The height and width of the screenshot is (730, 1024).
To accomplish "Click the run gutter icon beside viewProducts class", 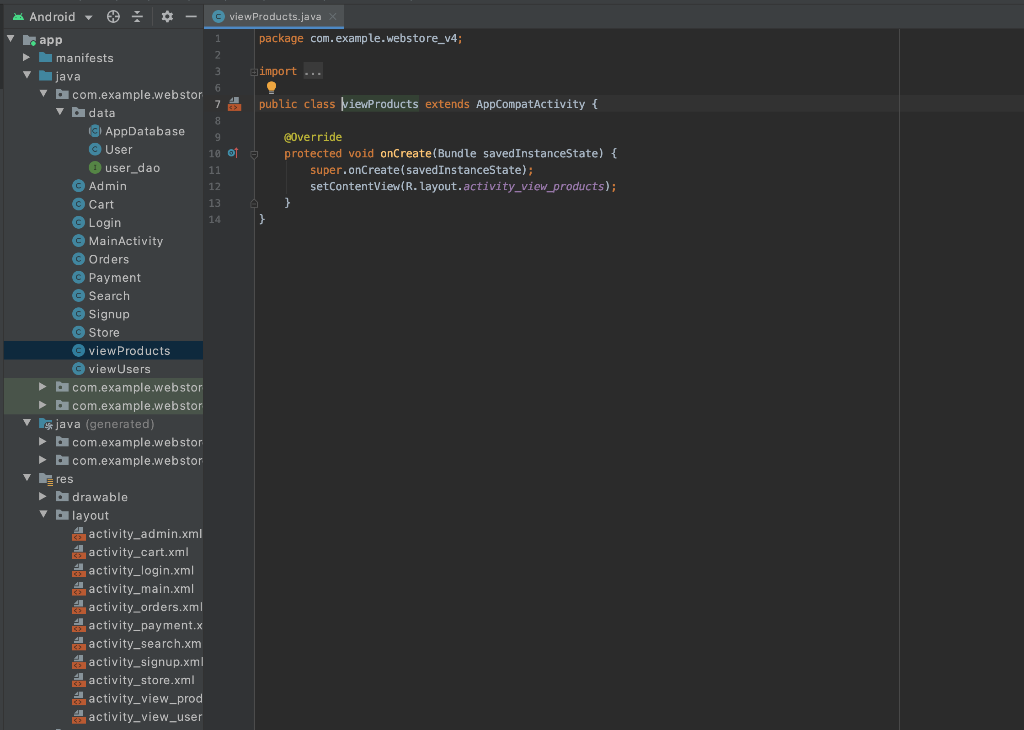I will coord(233,103).
